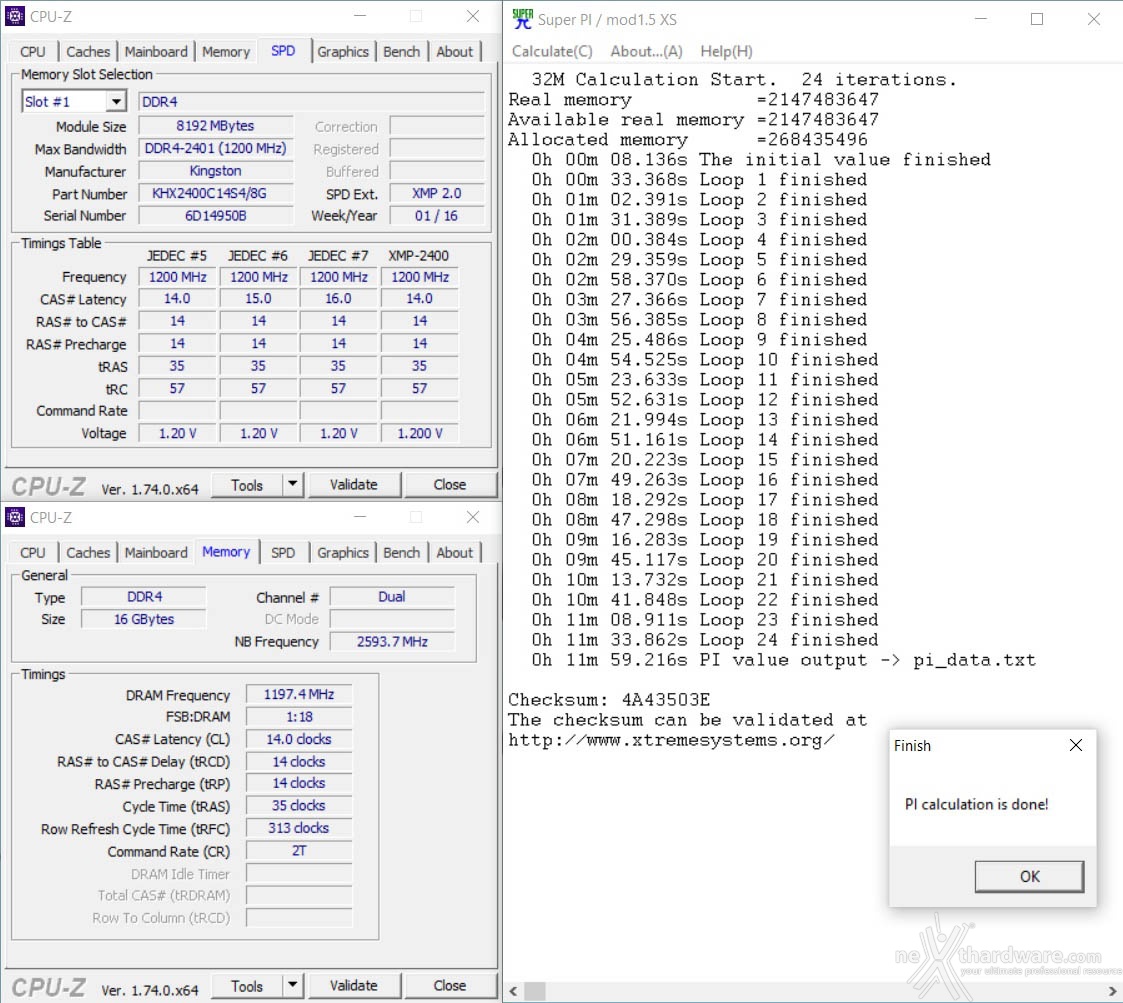Viewport: 1123px width, 1003px height.
Task: Open the Caches tab in top CPU-Z window
Action: 88,52
